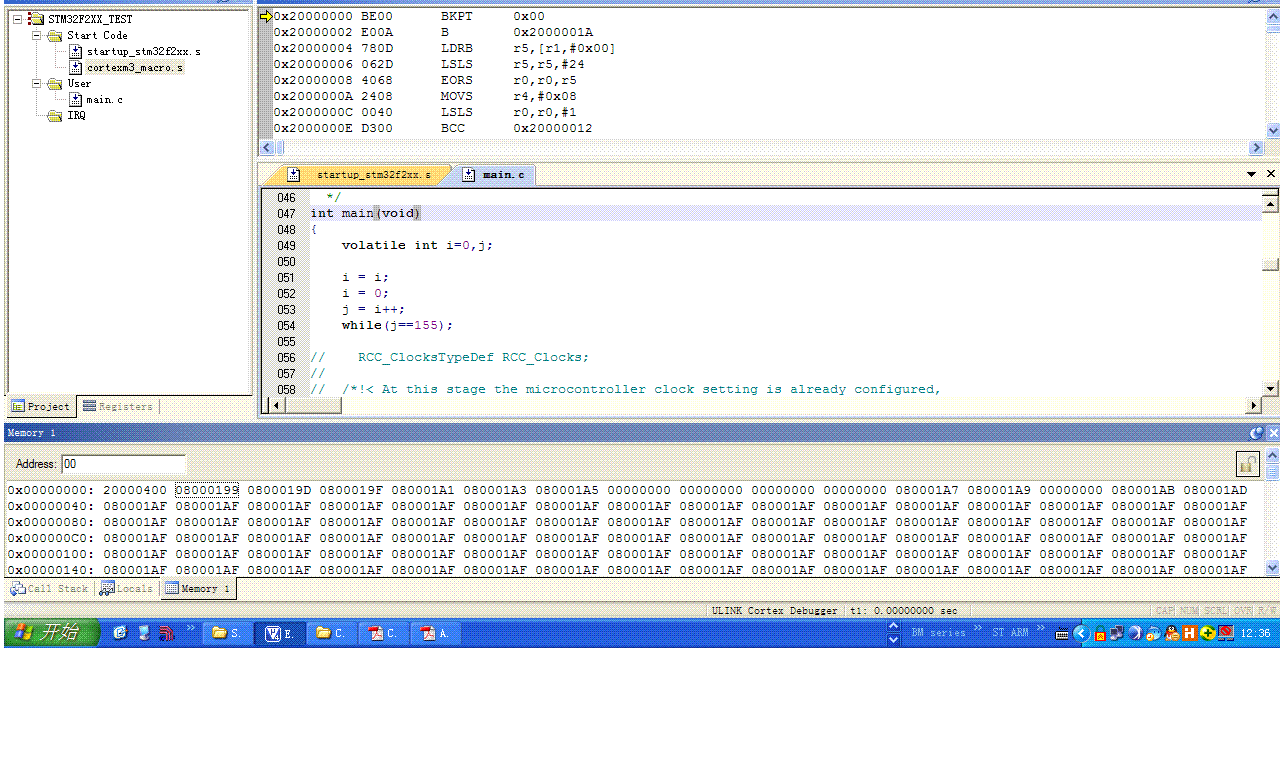Screen dimensions: 1280x768
Task: Click editor horizontal scroll left arrow
Action: [277, 405]
